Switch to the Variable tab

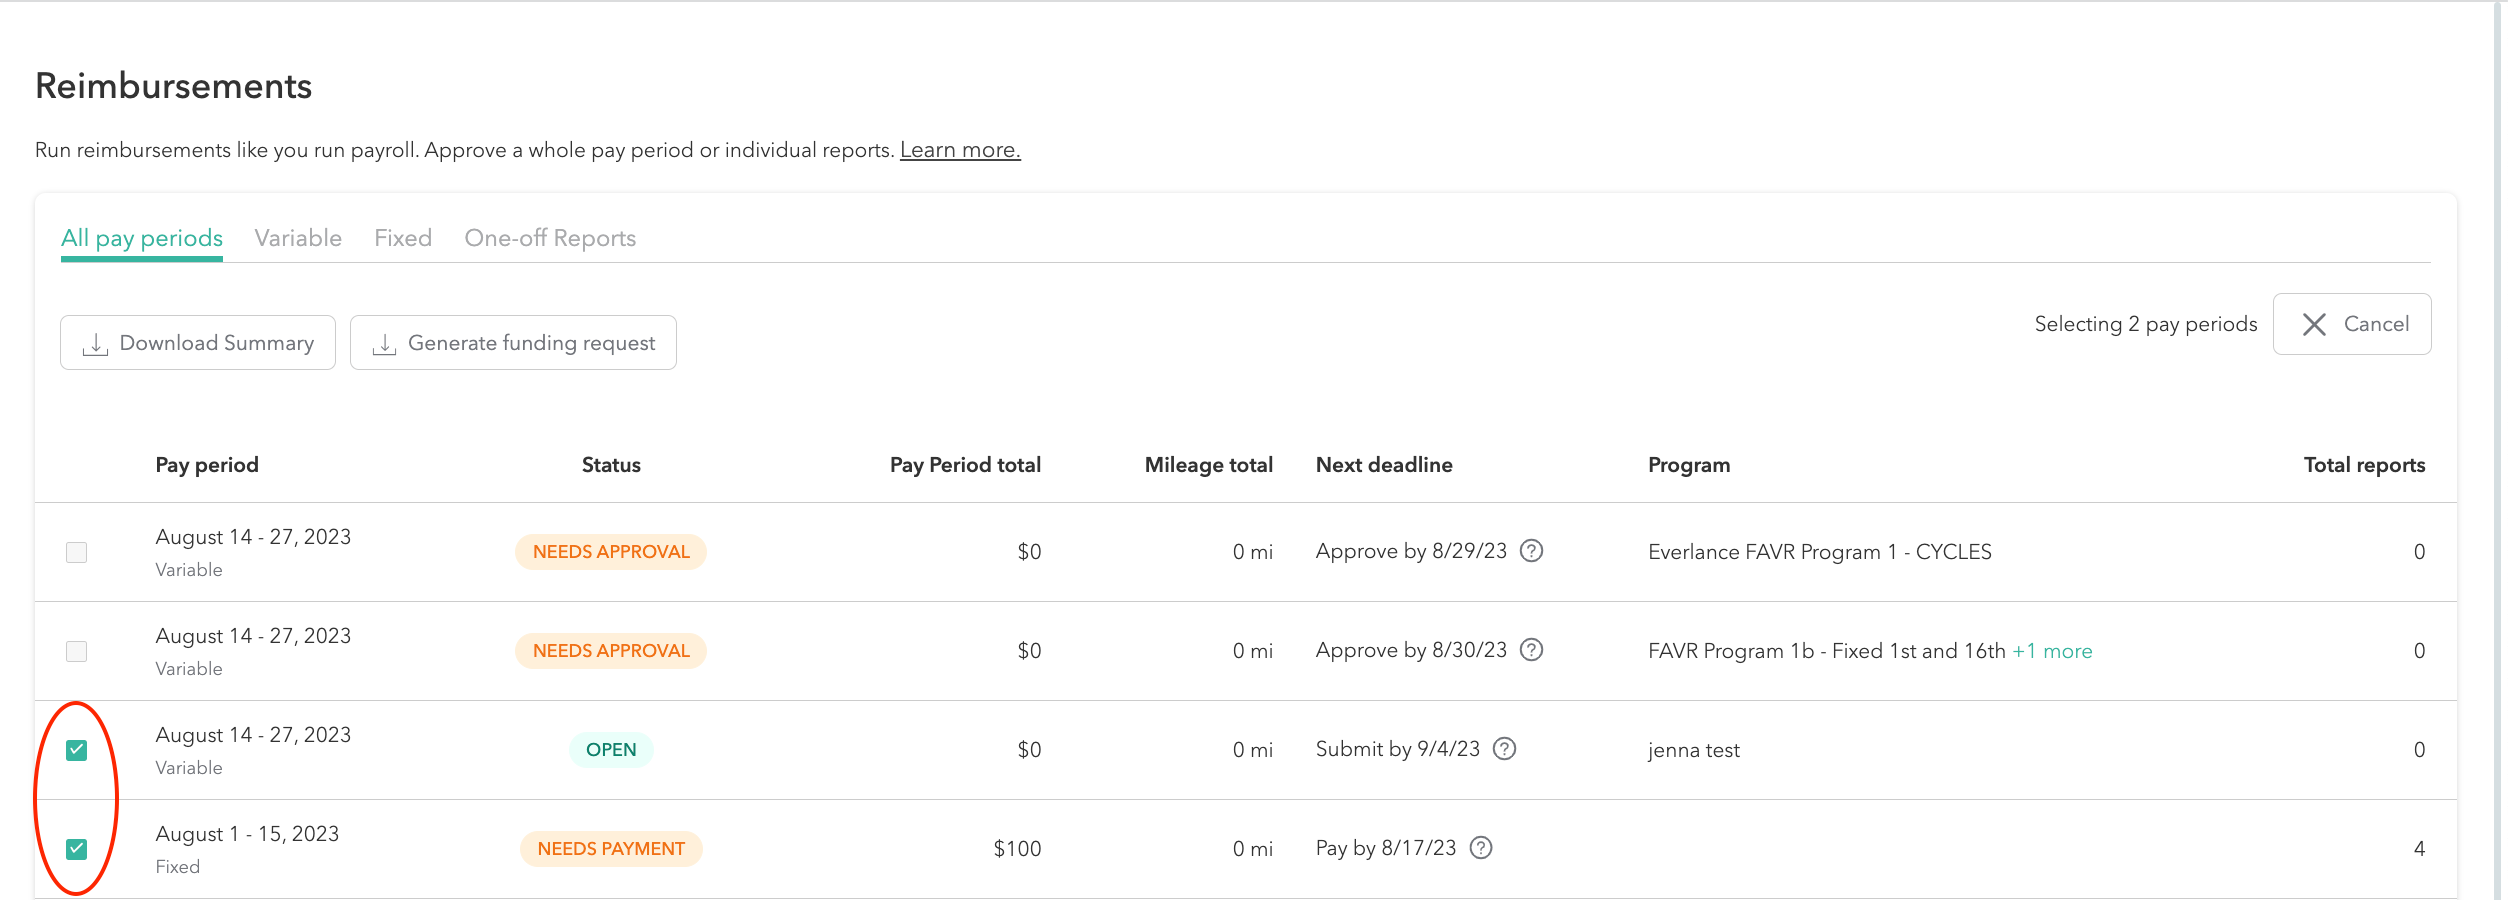pos(298,238)
